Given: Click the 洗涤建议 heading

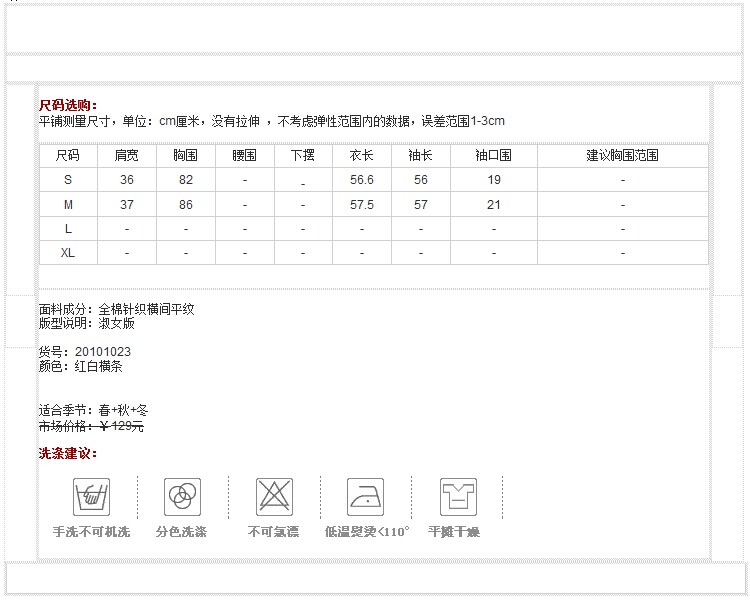Looking at the screenshot, I should point(68,453).
